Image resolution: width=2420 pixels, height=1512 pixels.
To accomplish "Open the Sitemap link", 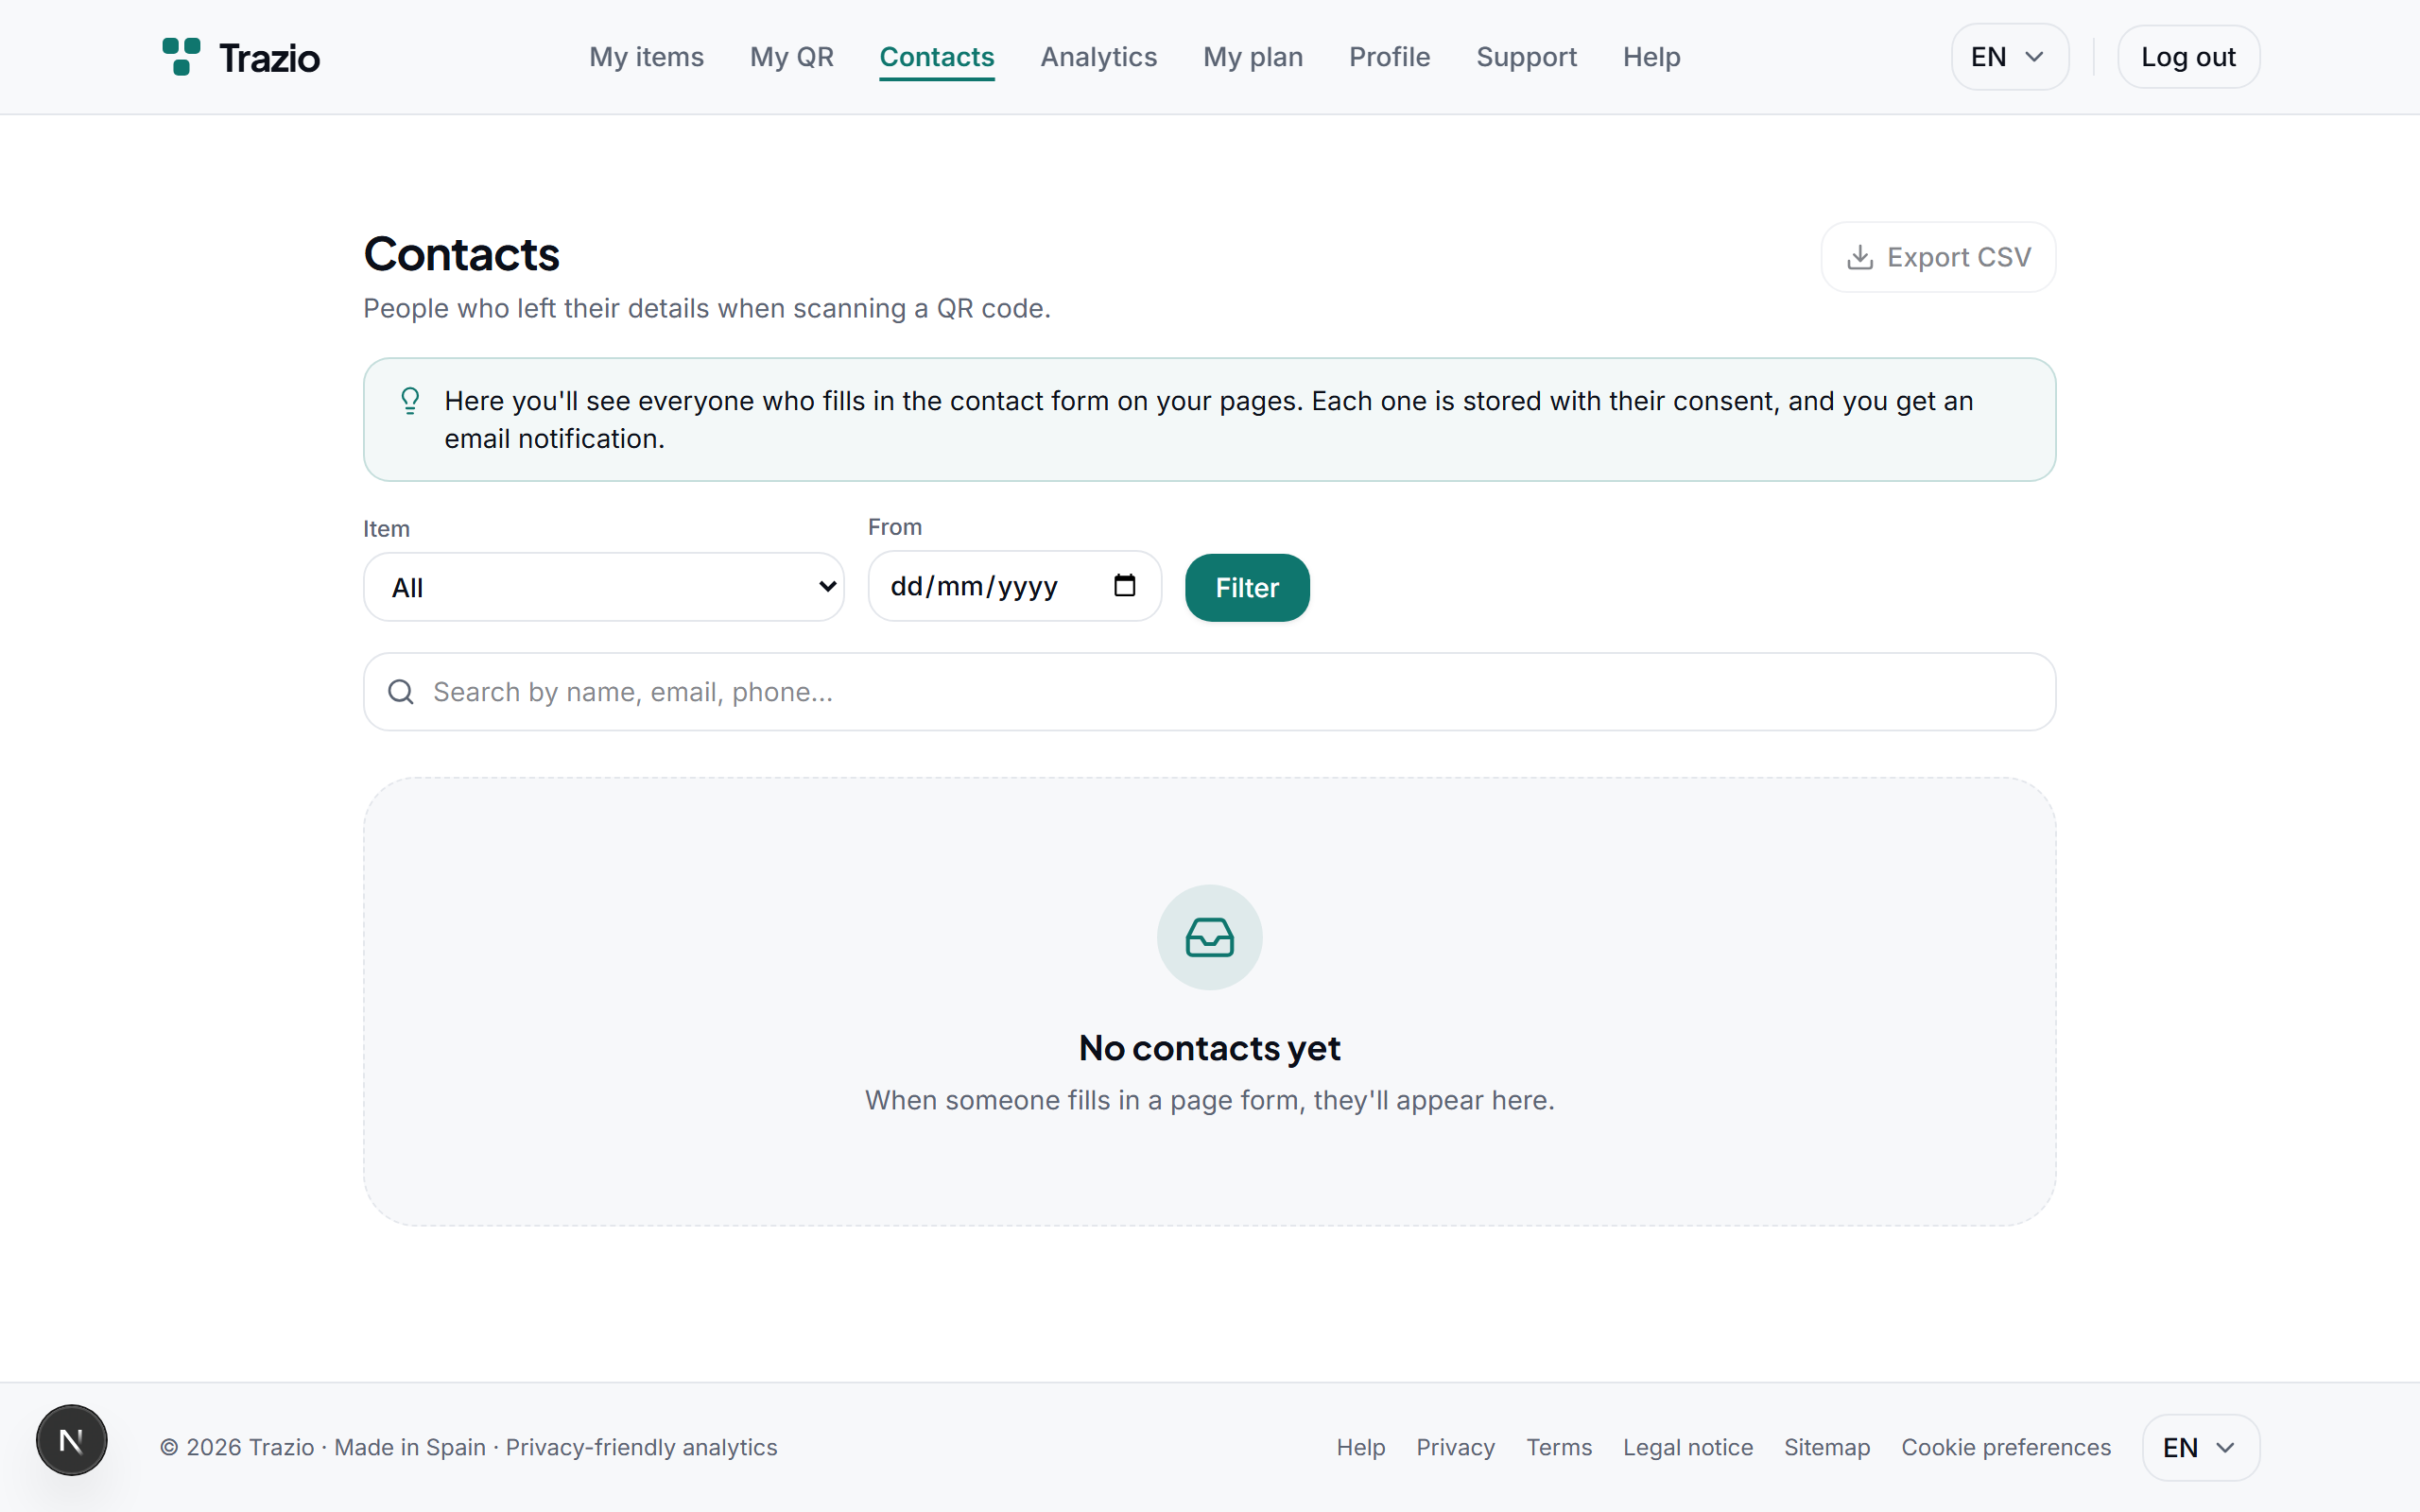I will tap(1826, 1447).
